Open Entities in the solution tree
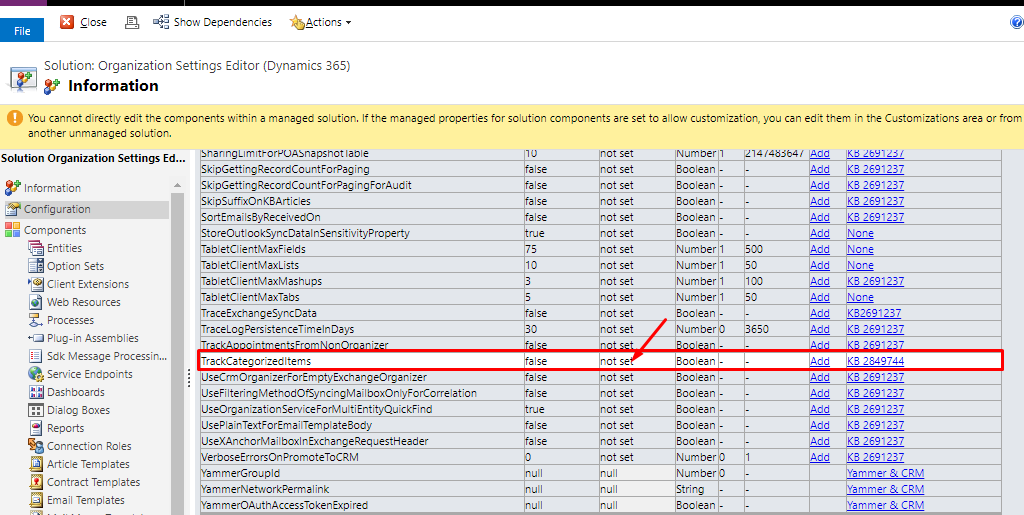Screen dimensions: 1024x515 tap(65, 248)
